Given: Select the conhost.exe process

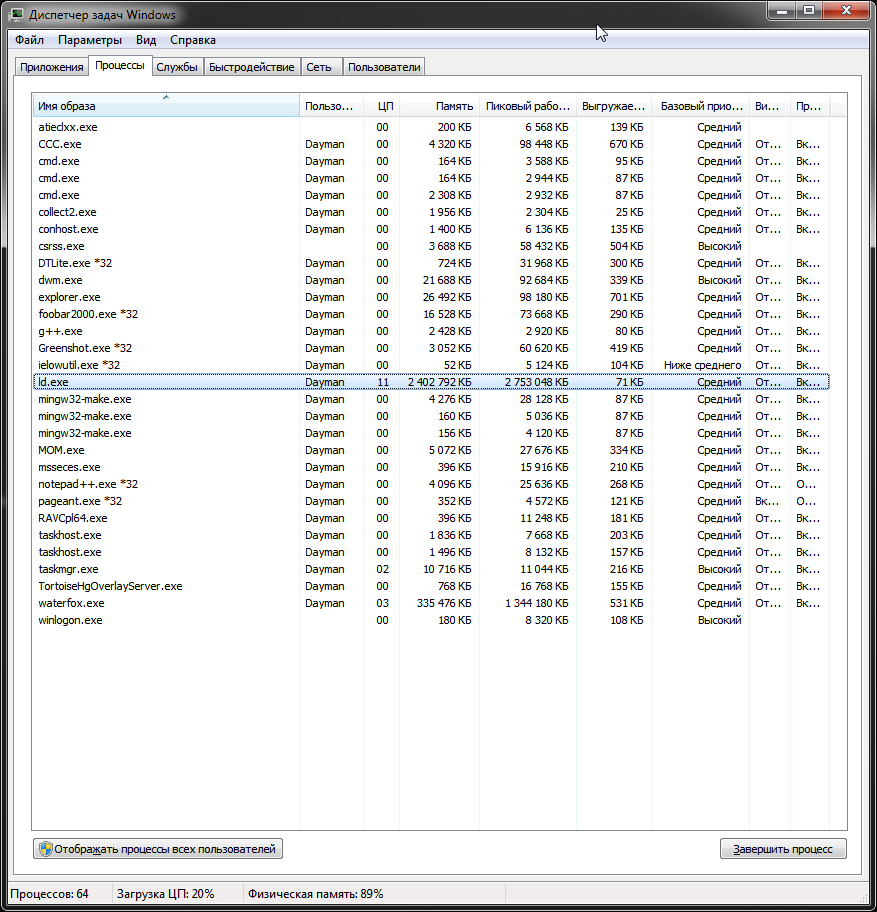Looking at the screenshot, I should 431,229.
